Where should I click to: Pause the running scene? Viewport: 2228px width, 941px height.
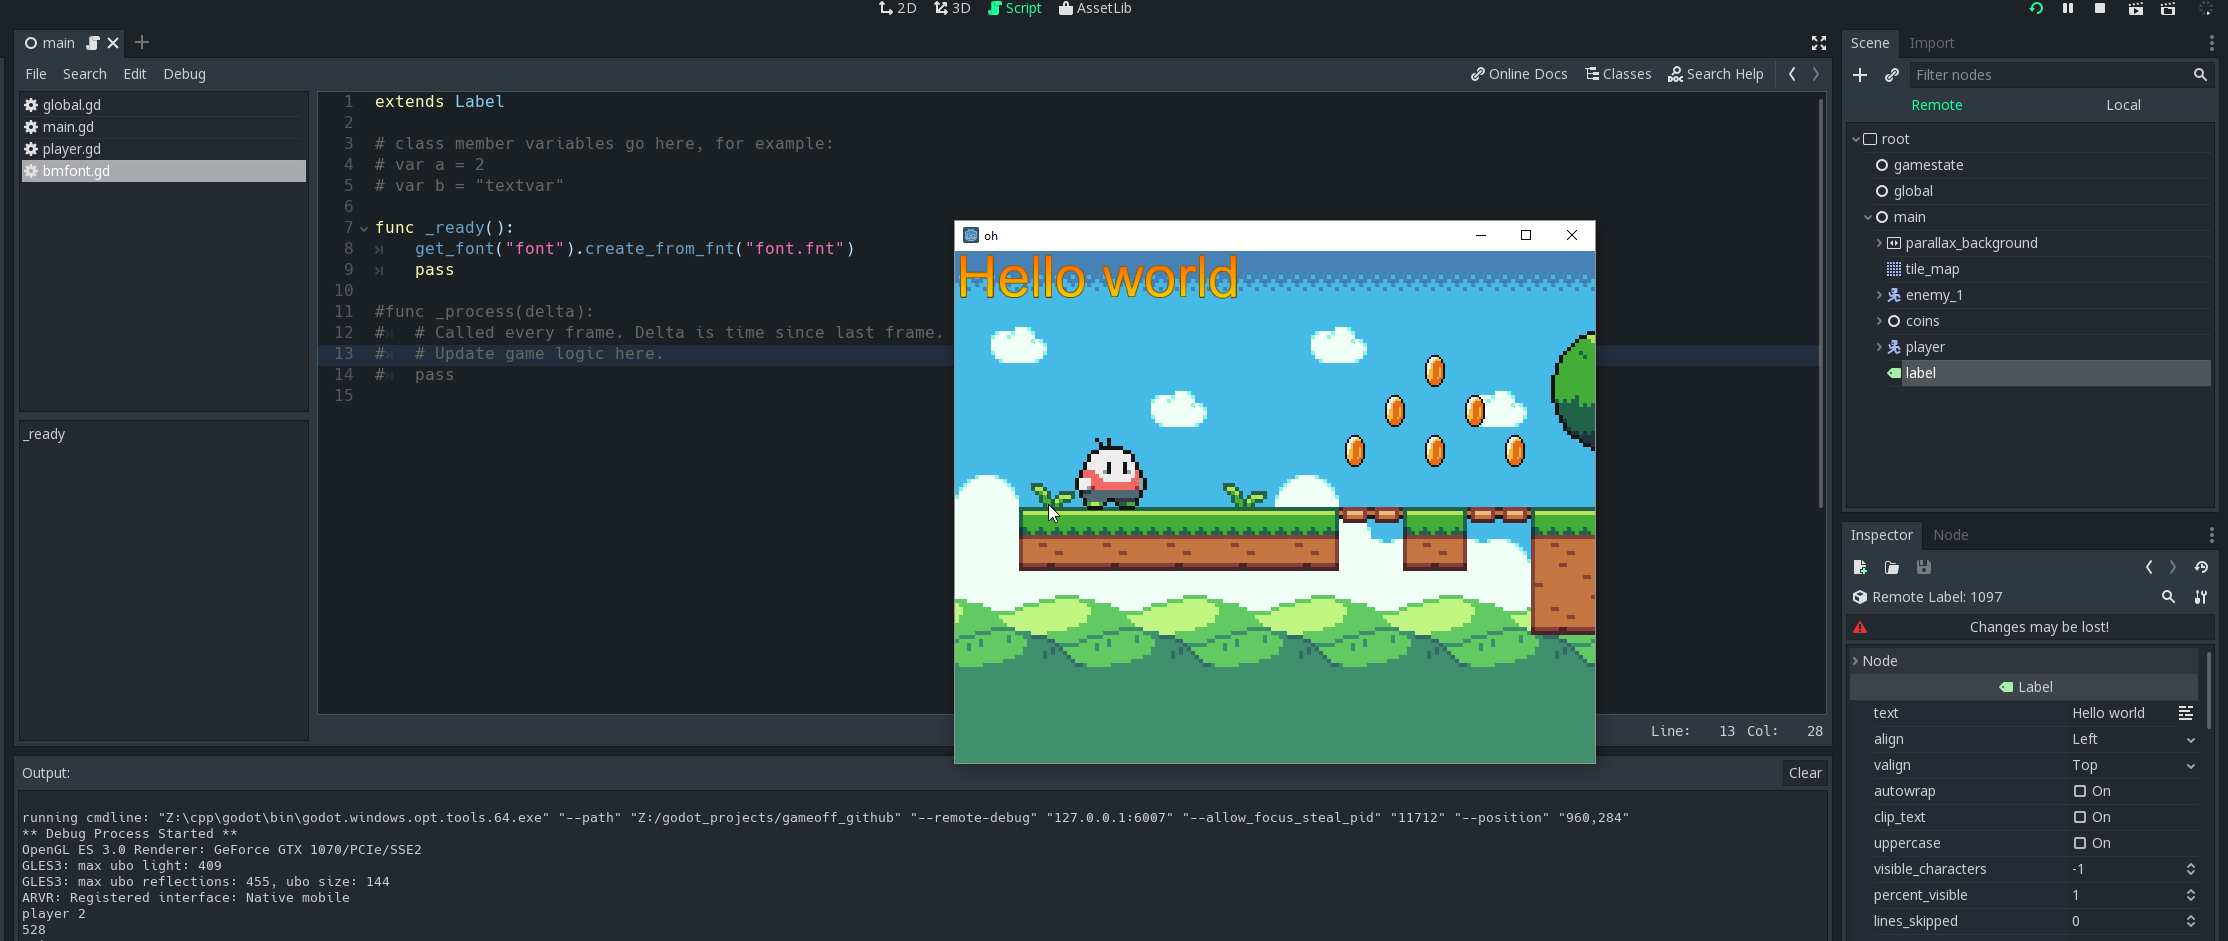tap(2068, 8)
